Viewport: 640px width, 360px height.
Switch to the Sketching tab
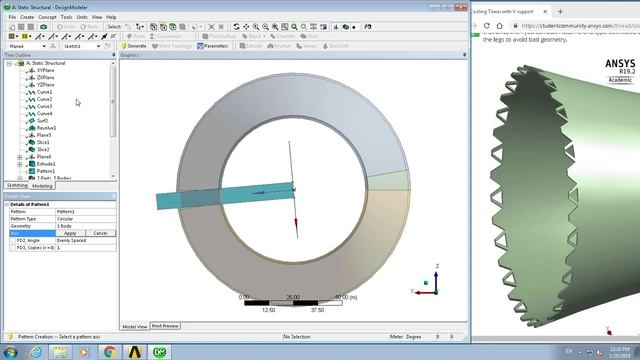click(x=17, y=186)
